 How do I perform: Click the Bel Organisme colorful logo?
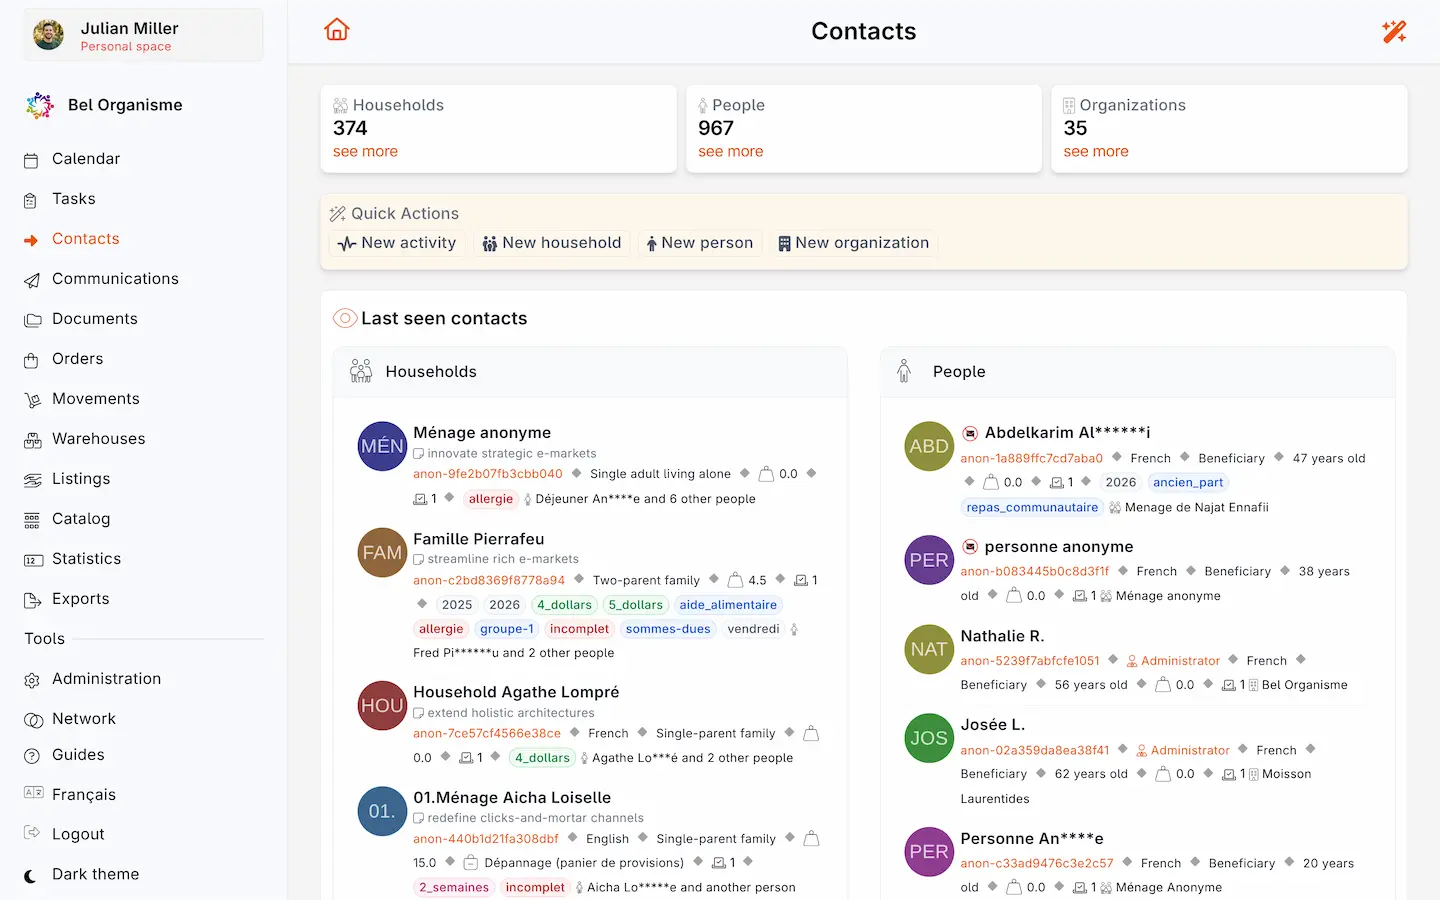[40, 105]
